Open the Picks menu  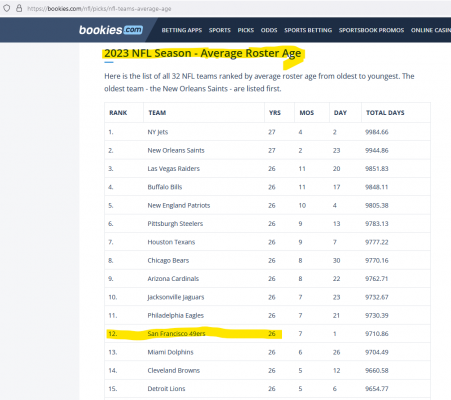tap(246, 30)
